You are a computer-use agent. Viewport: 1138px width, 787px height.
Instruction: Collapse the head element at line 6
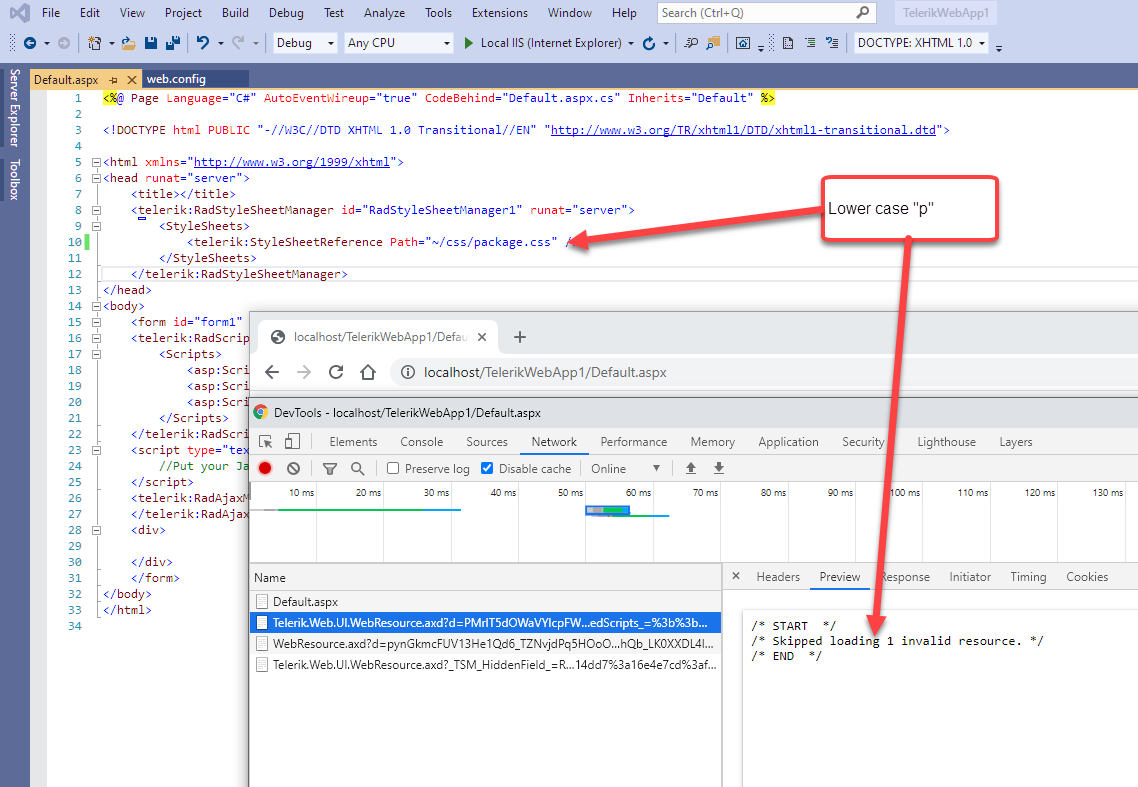coord(96,178)
